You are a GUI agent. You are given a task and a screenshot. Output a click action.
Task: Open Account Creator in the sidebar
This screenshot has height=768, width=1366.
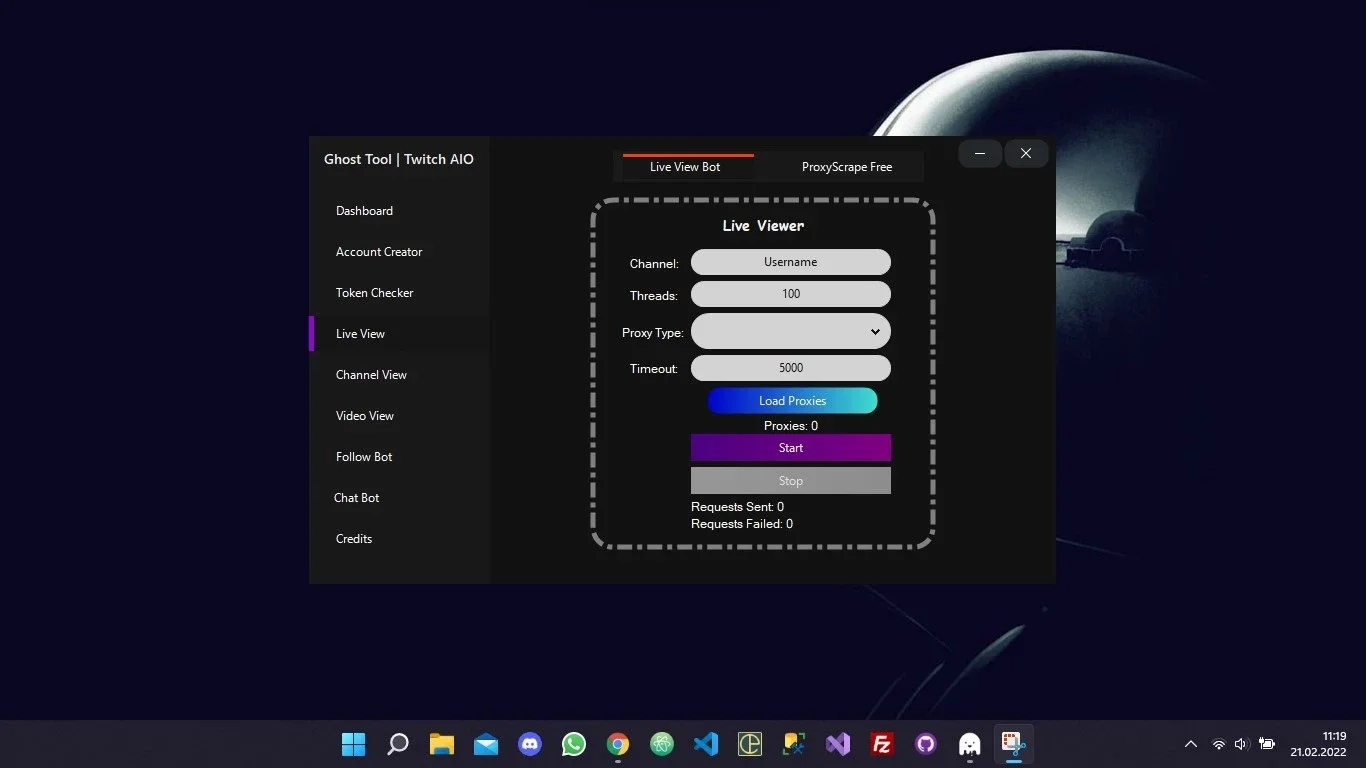(x=379, y=252)
